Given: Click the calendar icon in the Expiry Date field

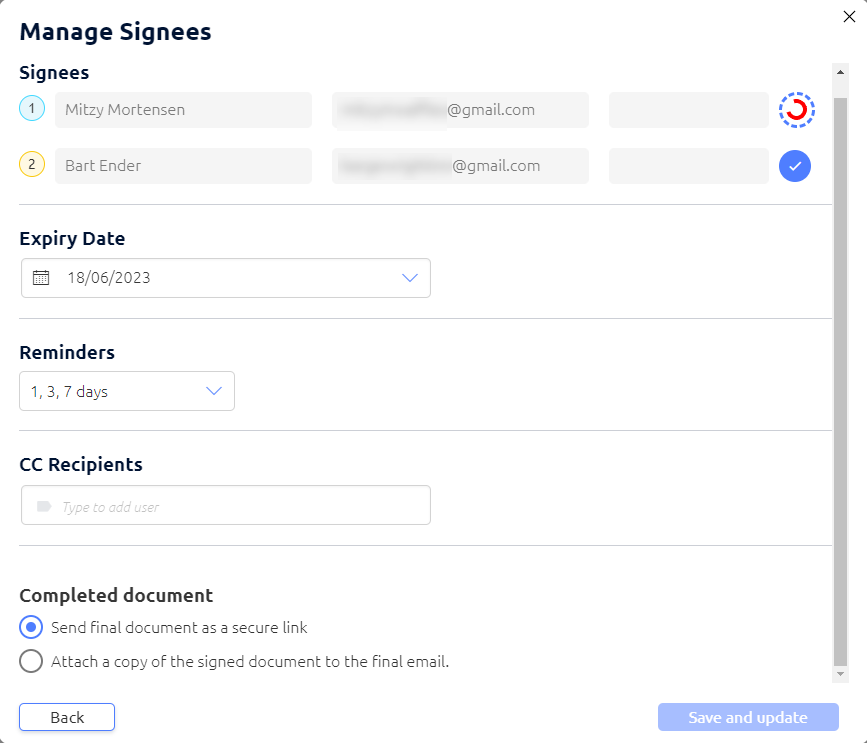Looking at the screenshot, I should 40,277.
